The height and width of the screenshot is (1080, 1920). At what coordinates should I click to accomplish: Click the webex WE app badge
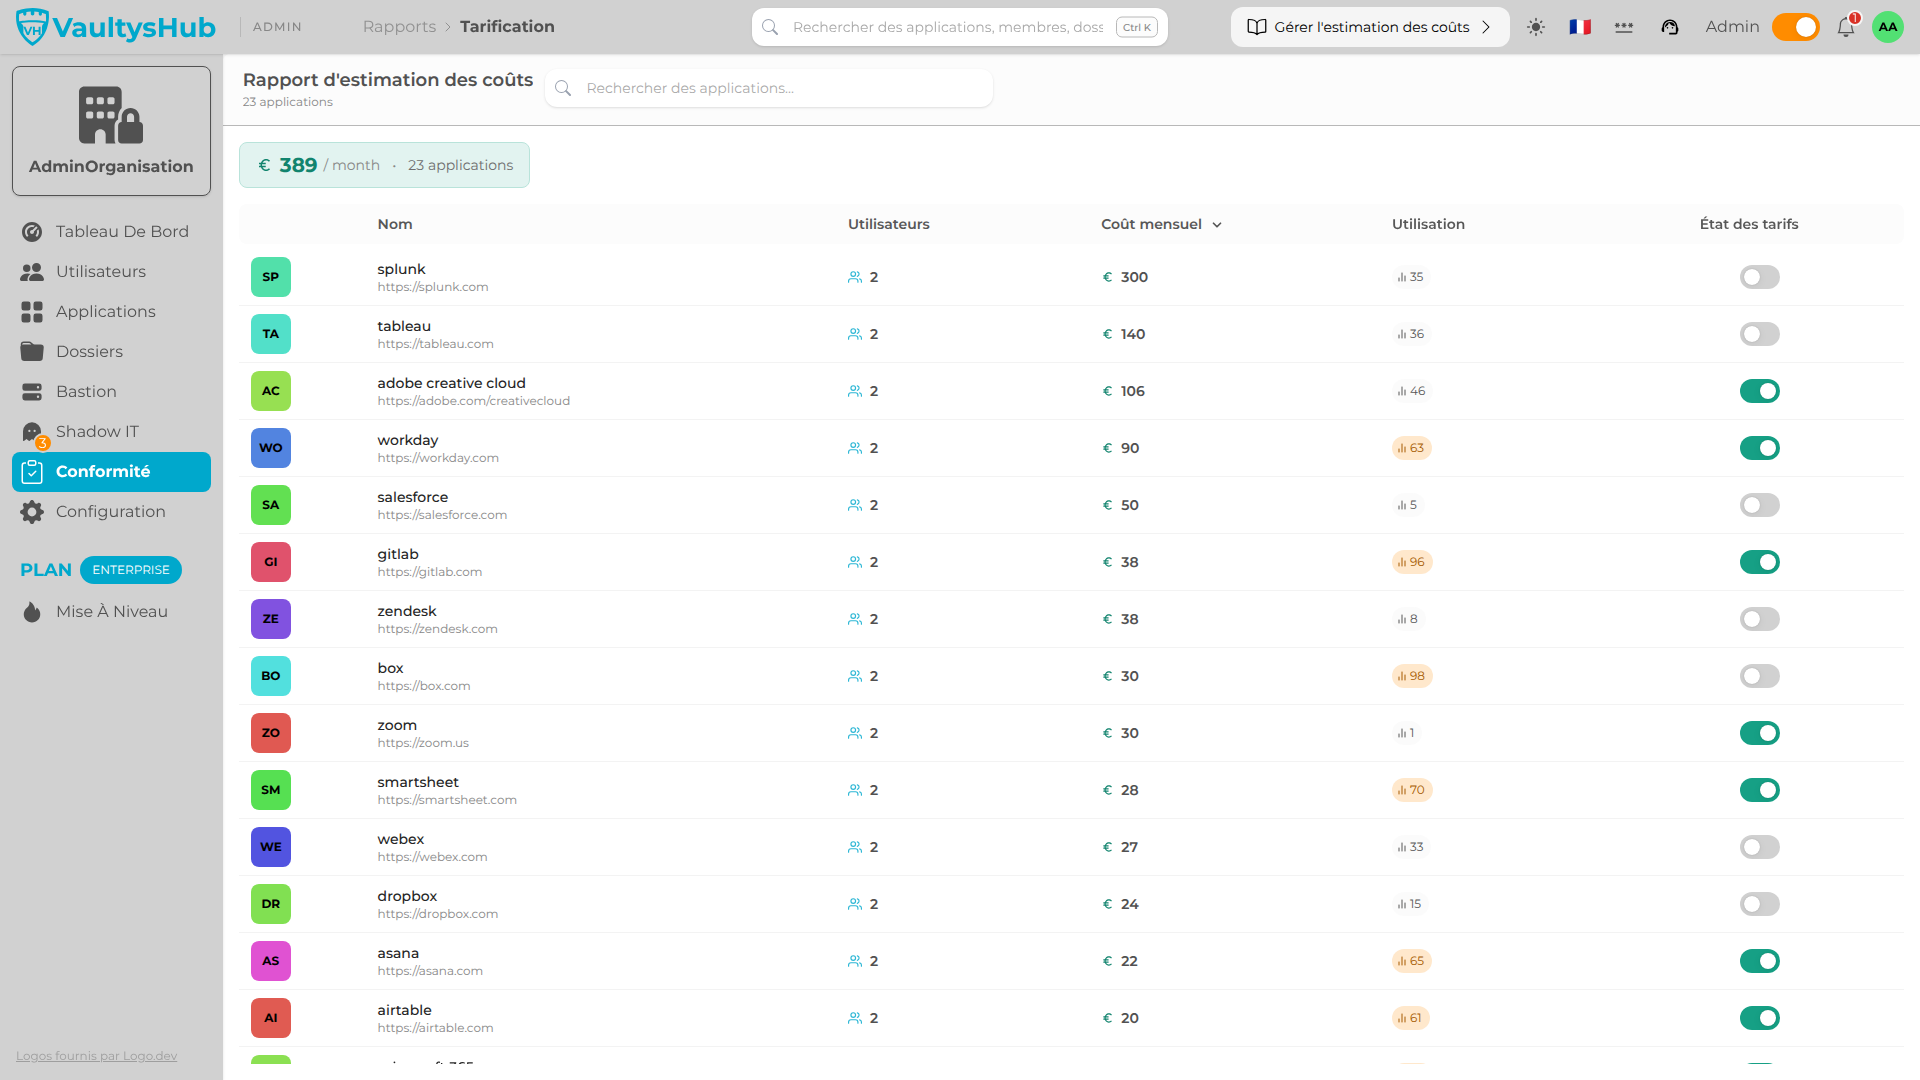coord(271,847)
